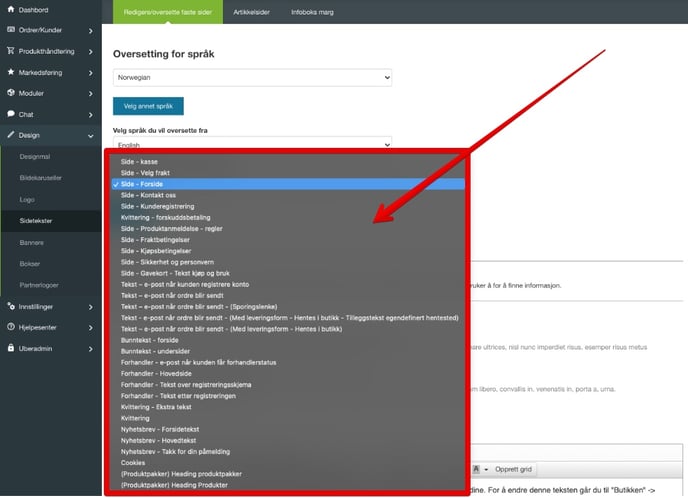The width and height of the screenshot is (688, 498).
Task: Click the Opprett grid button
Action: 513,469
